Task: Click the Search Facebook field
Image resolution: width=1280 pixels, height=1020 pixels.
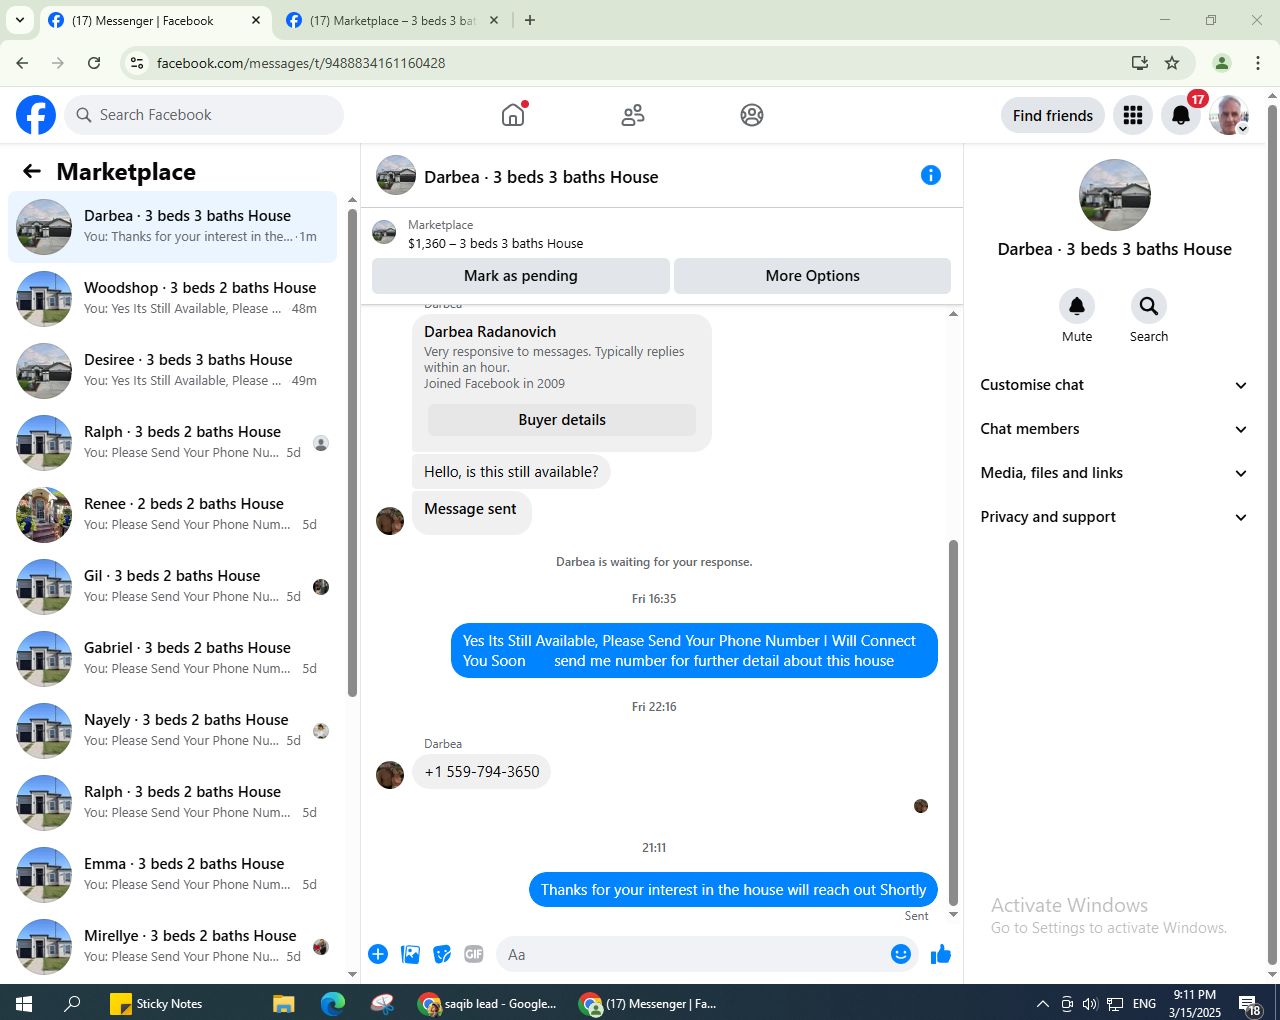Action: pyautogui.click(x=204, y=115)
